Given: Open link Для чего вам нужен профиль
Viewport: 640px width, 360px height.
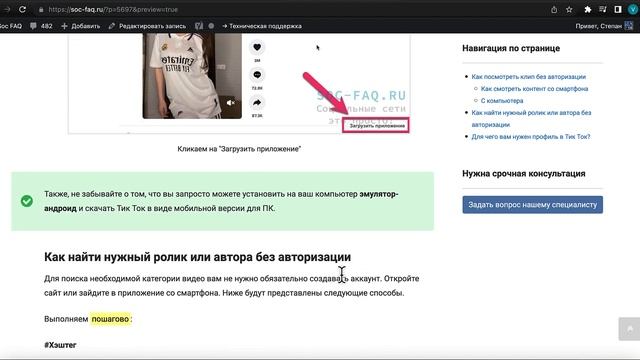Looking at the screenshot, I should [x=531, y=137].
